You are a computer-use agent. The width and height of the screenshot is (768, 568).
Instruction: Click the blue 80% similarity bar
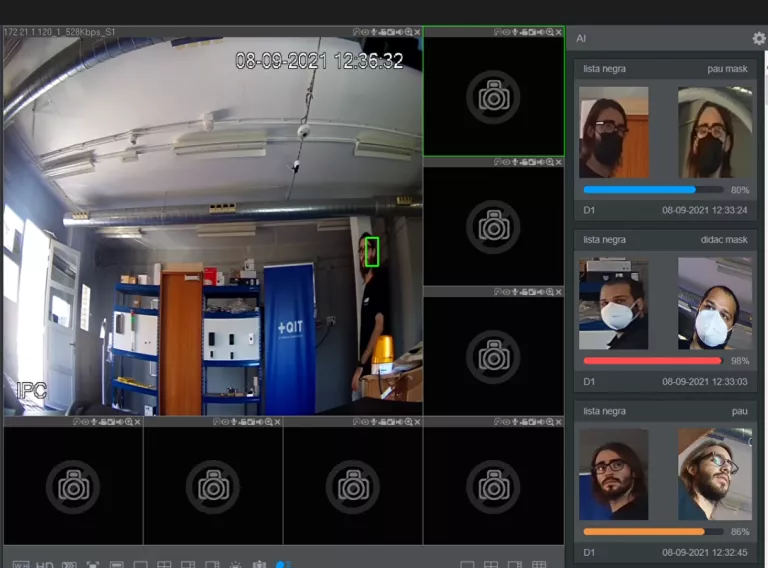click(653, 189)
